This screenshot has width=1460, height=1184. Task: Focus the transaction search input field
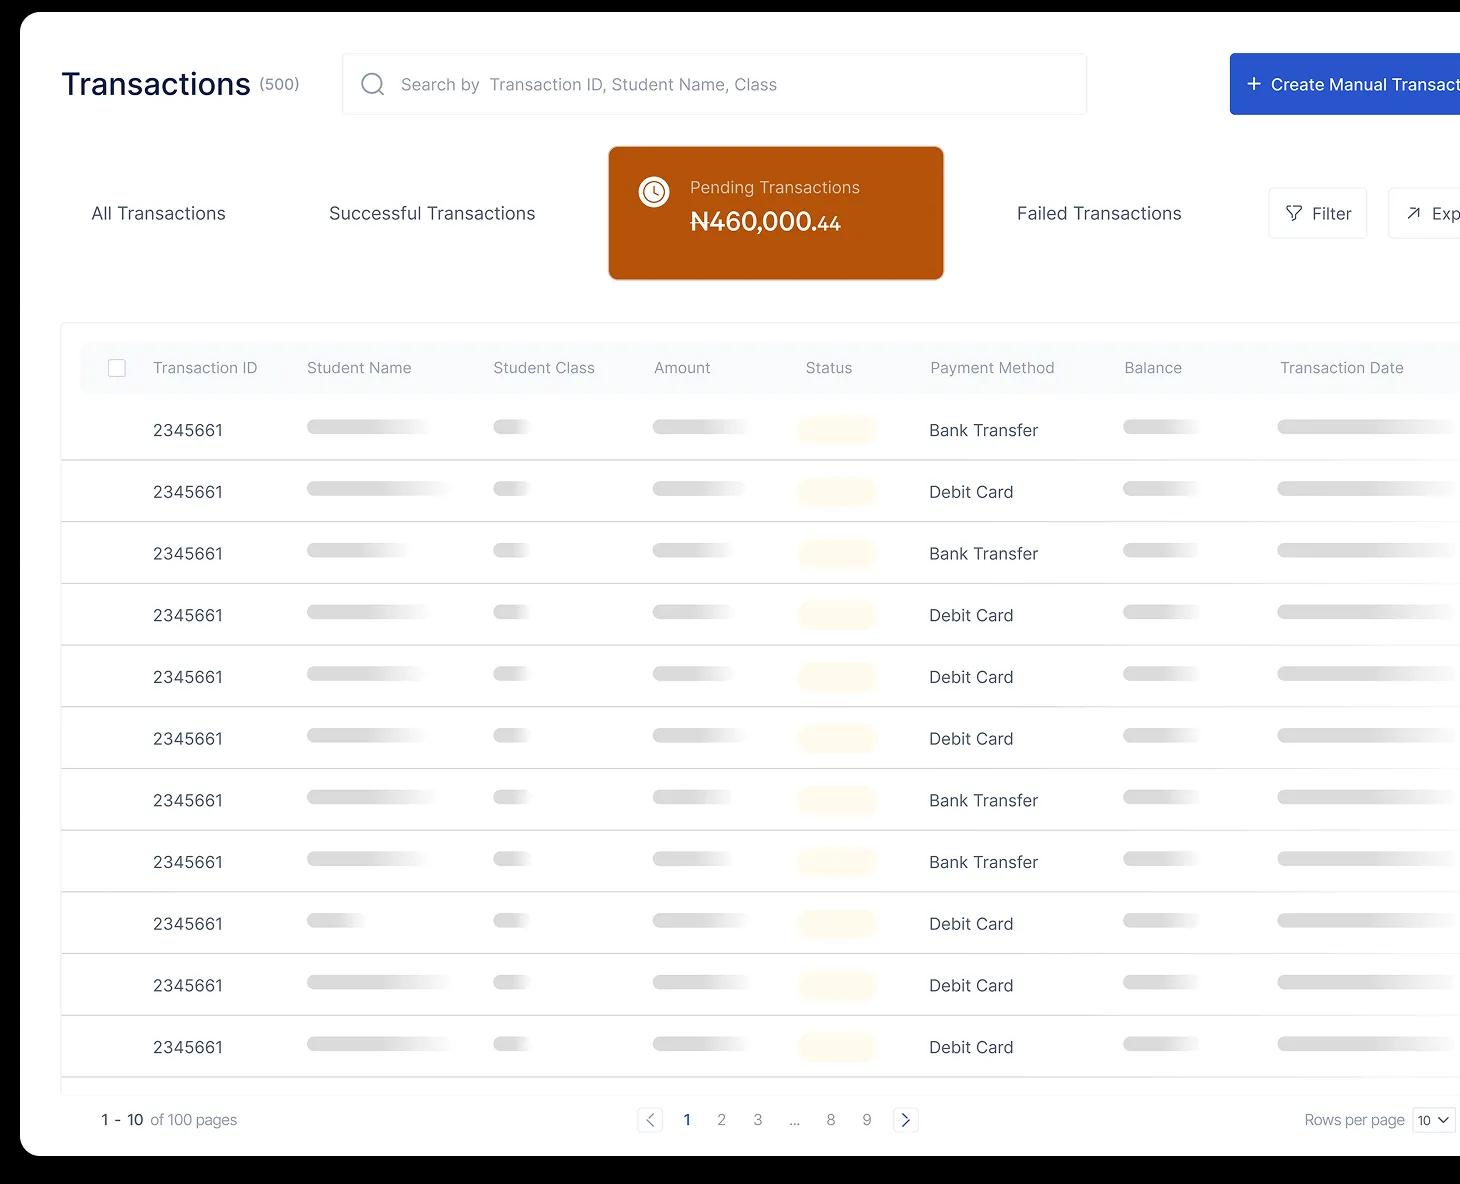[730, 85]
